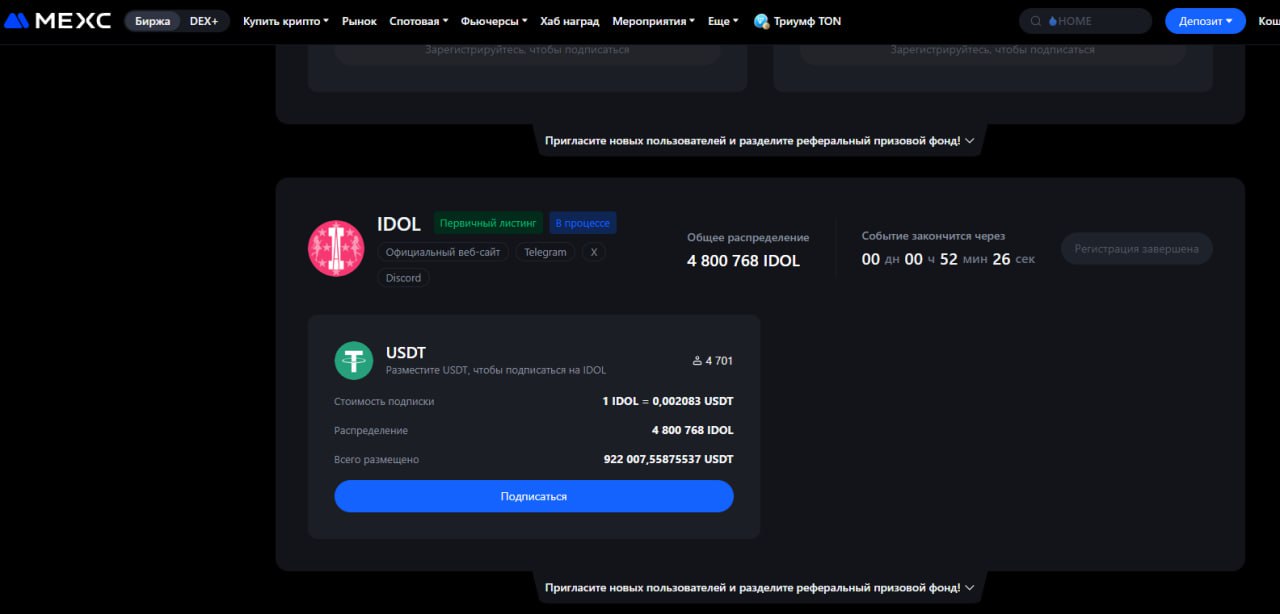
Task: Focus the HOME search field
Action: 1085,21
